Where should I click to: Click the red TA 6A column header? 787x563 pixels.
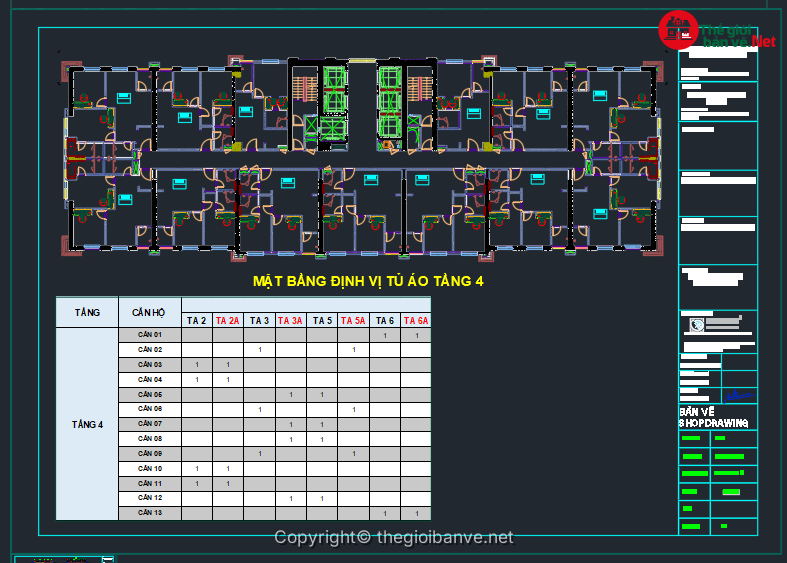(415, 321)
